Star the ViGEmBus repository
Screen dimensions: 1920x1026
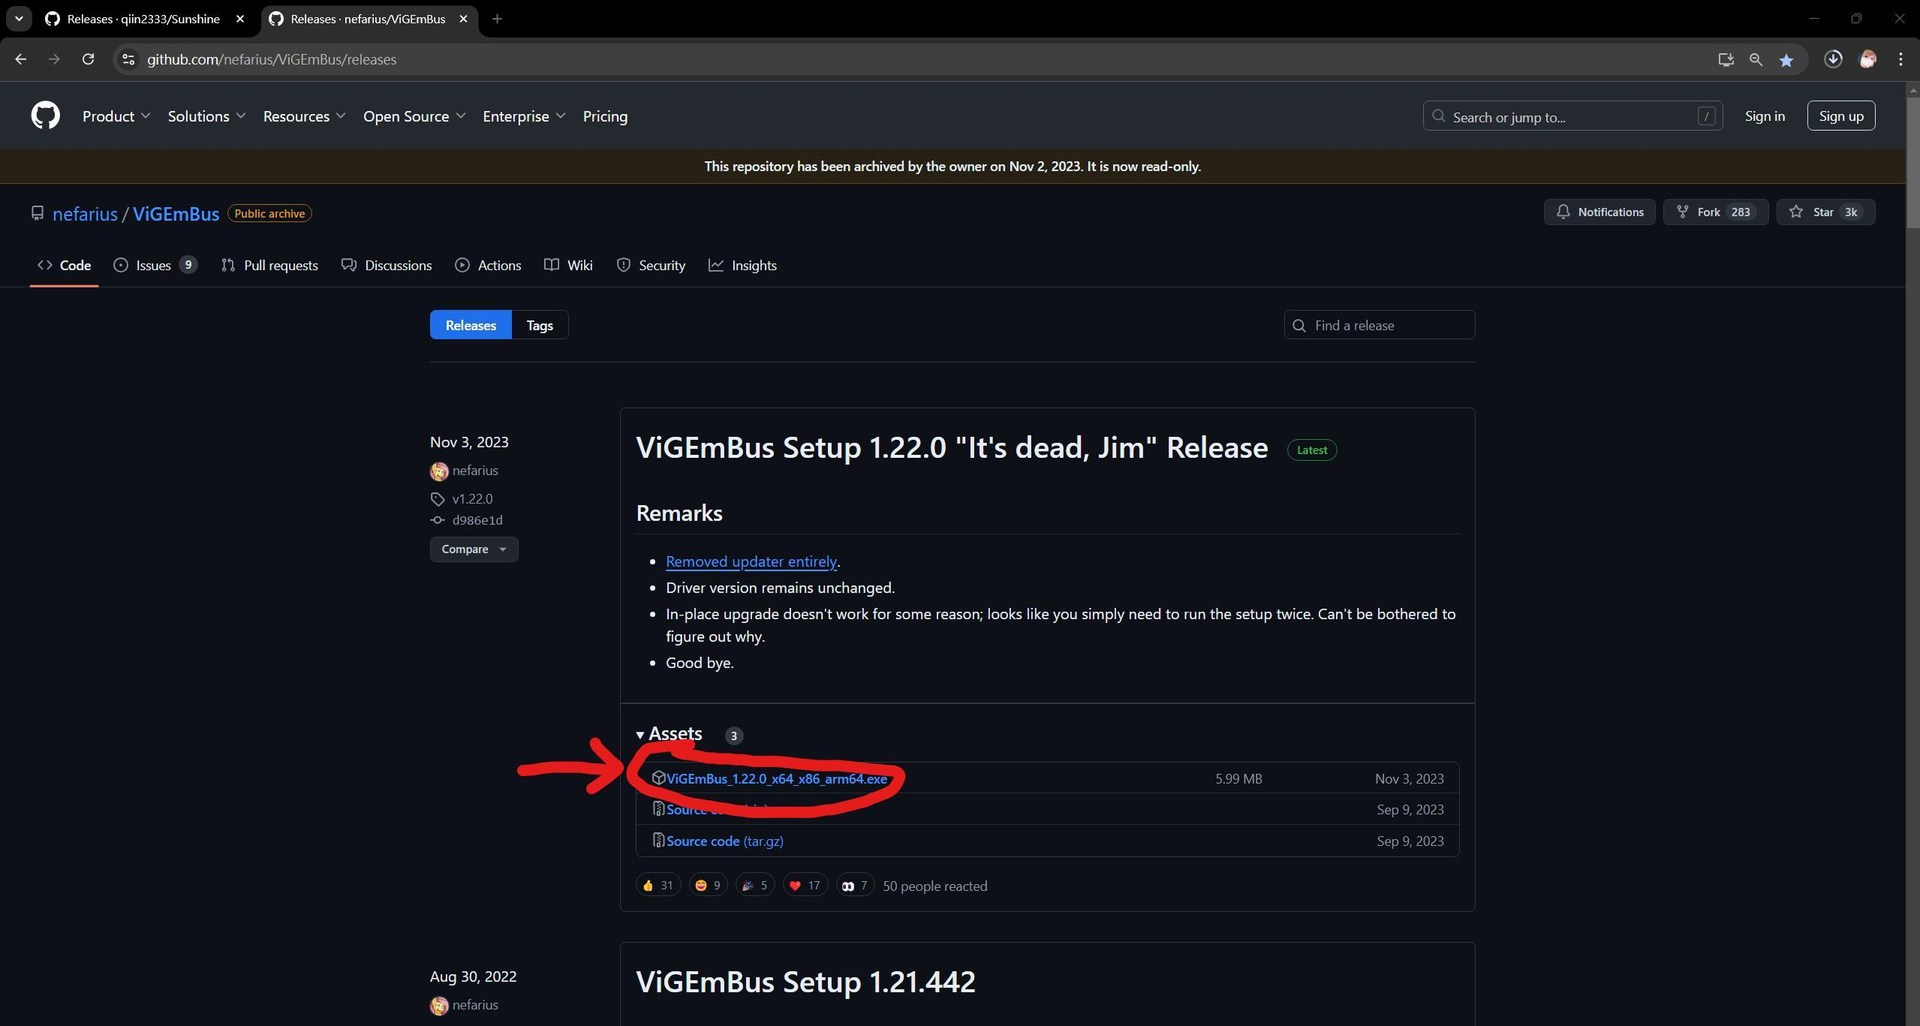[1824, 212]
